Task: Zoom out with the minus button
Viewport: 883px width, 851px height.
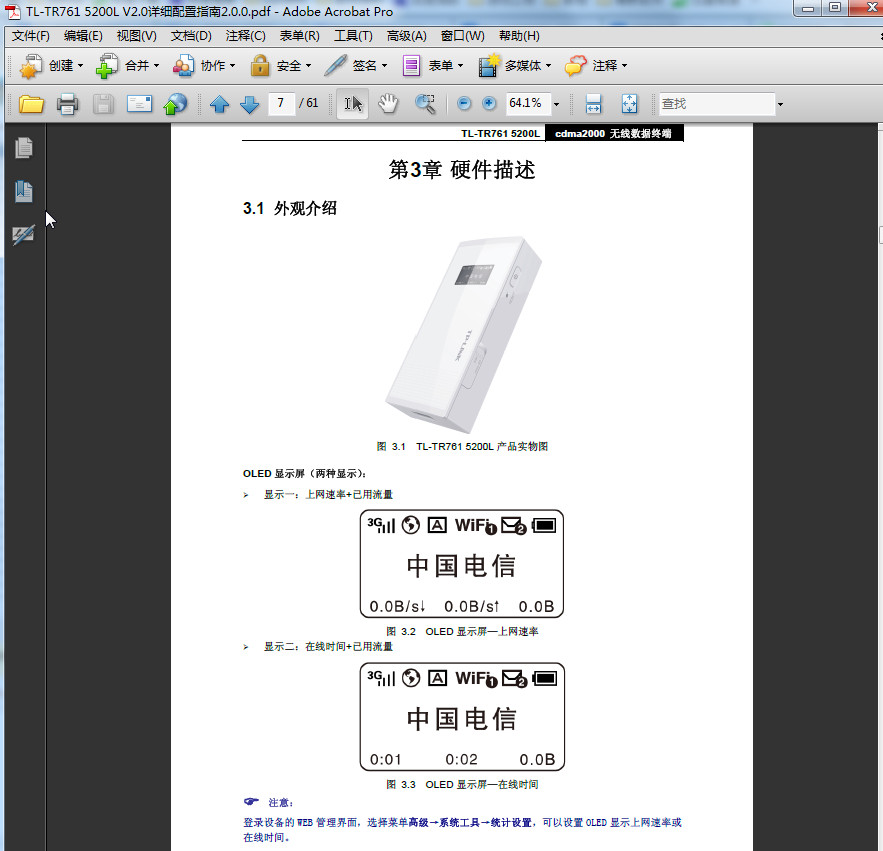Action: [x=463, y=103]
